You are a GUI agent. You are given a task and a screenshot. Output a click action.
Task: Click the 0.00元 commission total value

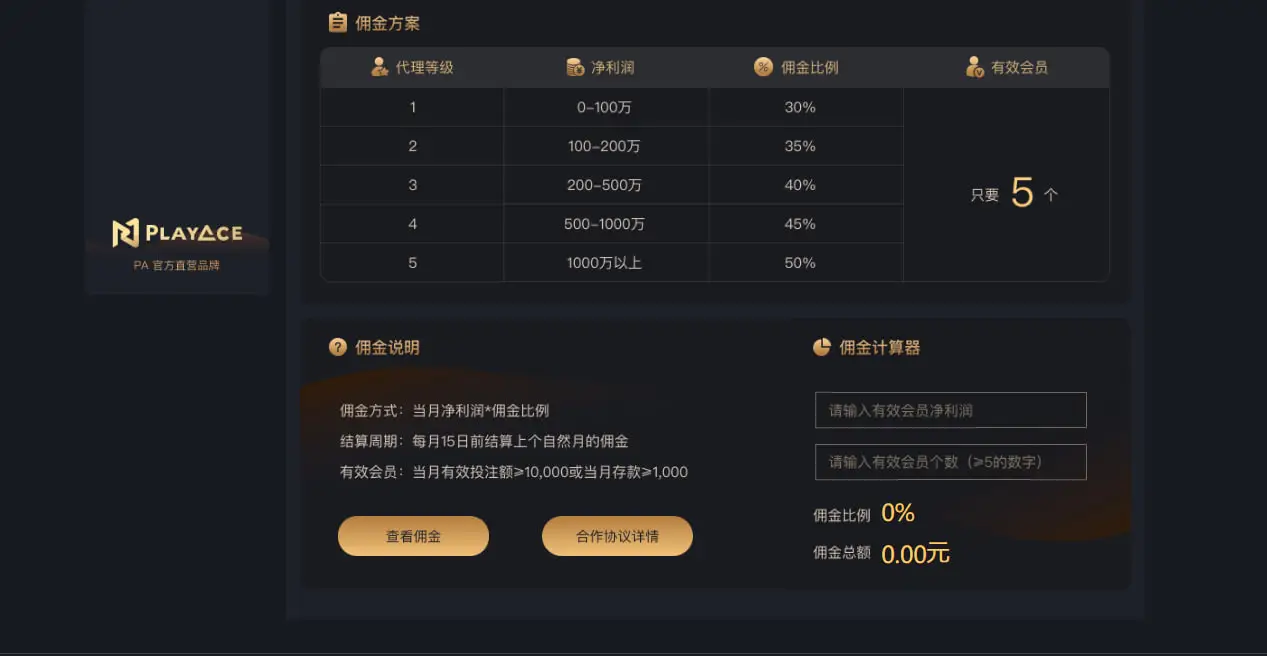pyautogui.click(x=915, y=553)
